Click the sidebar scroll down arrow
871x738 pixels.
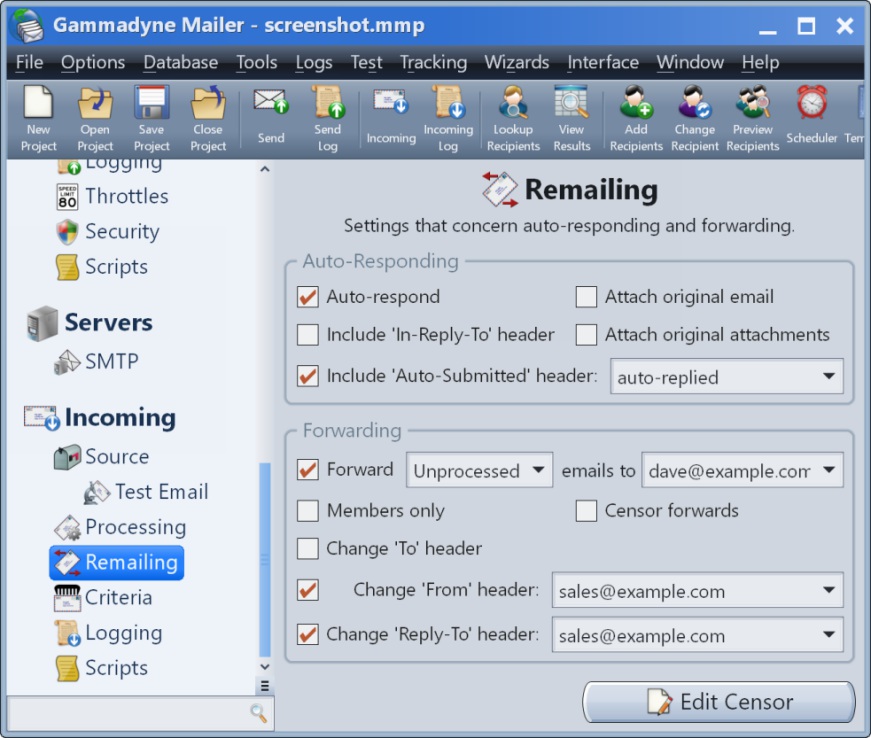265,666
